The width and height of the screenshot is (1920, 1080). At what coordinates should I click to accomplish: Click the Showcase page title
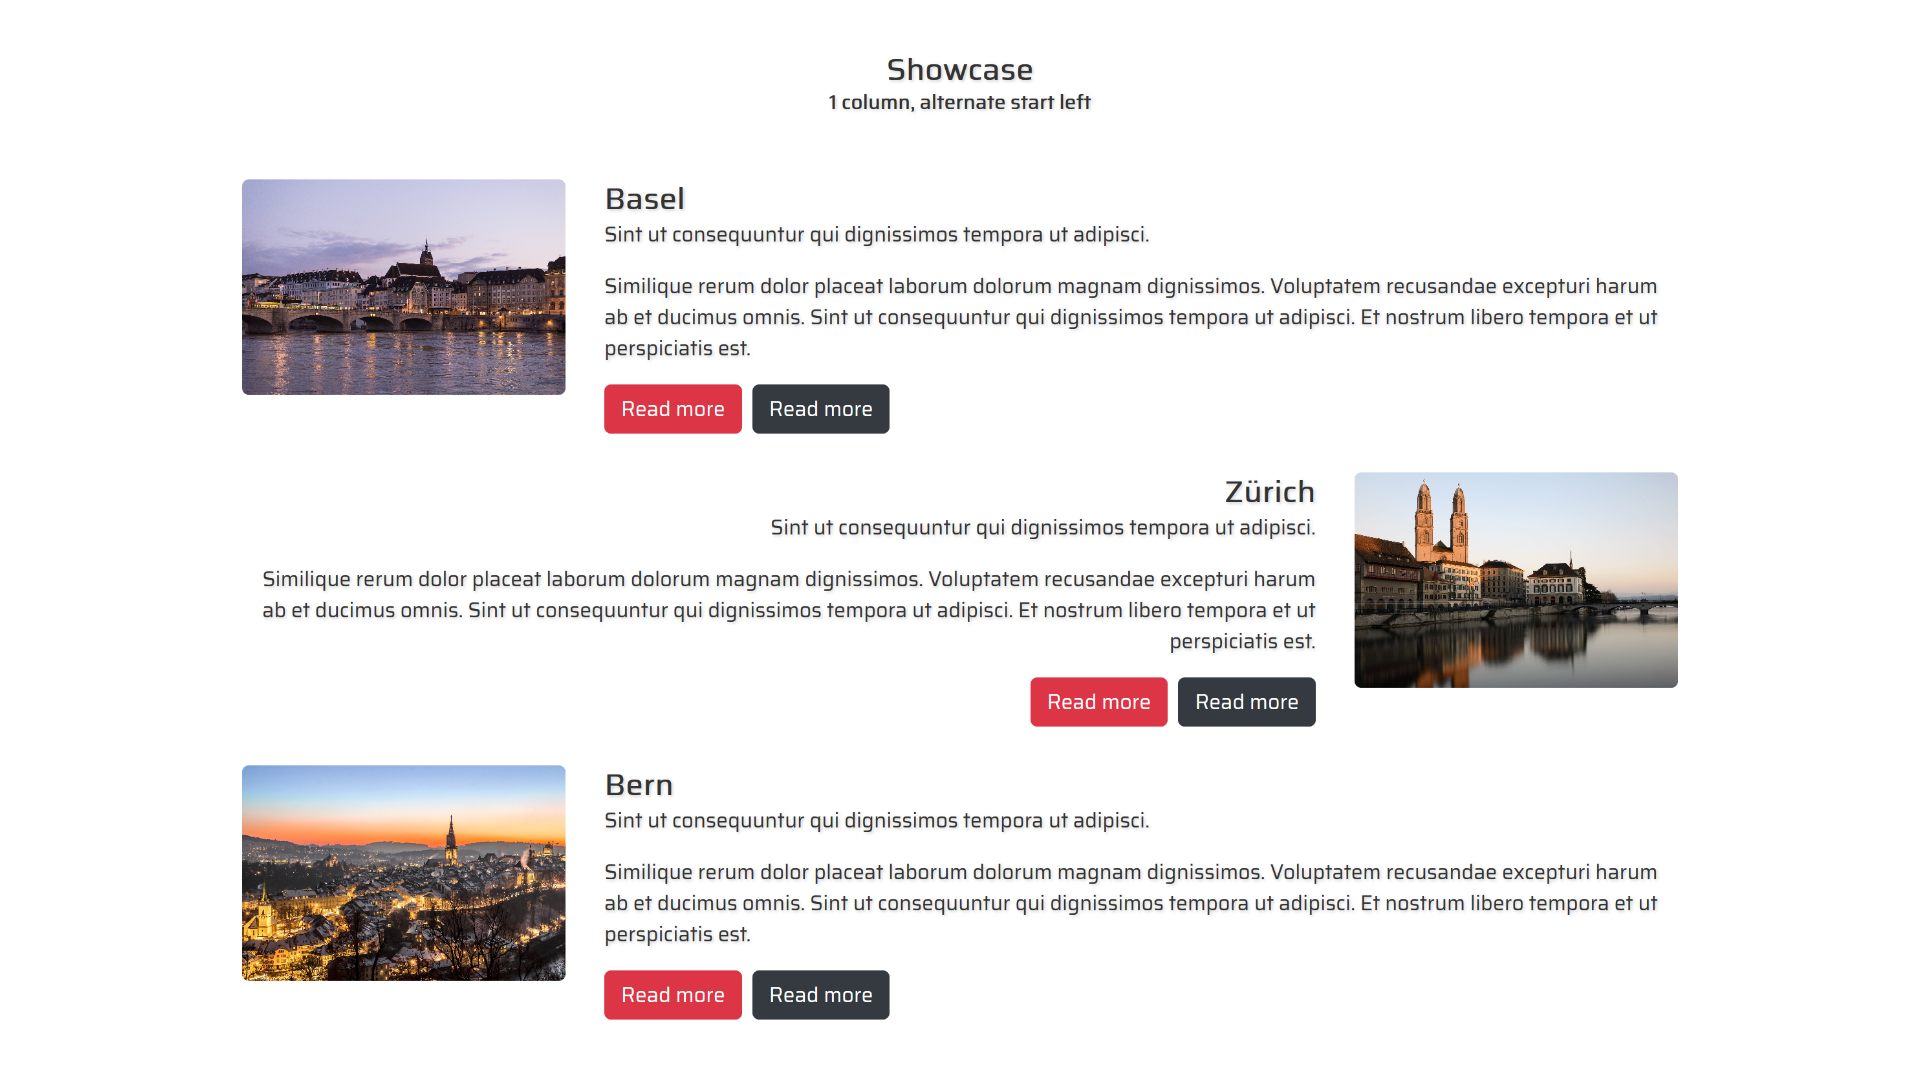(x=959, y=70)
